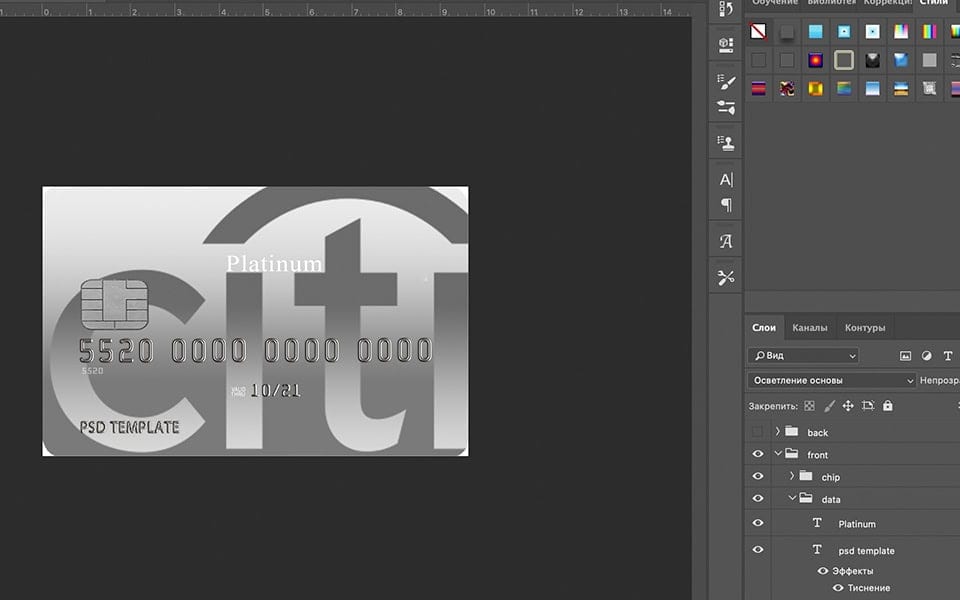
Task: Switch to the Каналы tab
Action: (x=809, y=328)
